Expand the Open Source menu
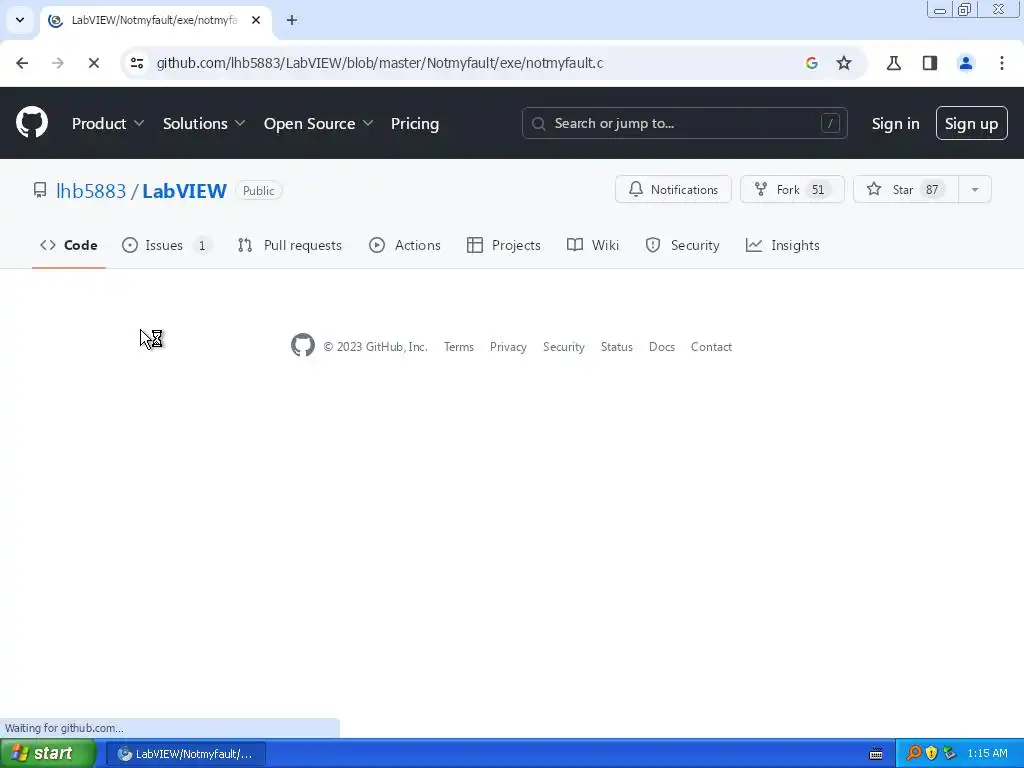 pyautogui.click(x=318, y=123)
